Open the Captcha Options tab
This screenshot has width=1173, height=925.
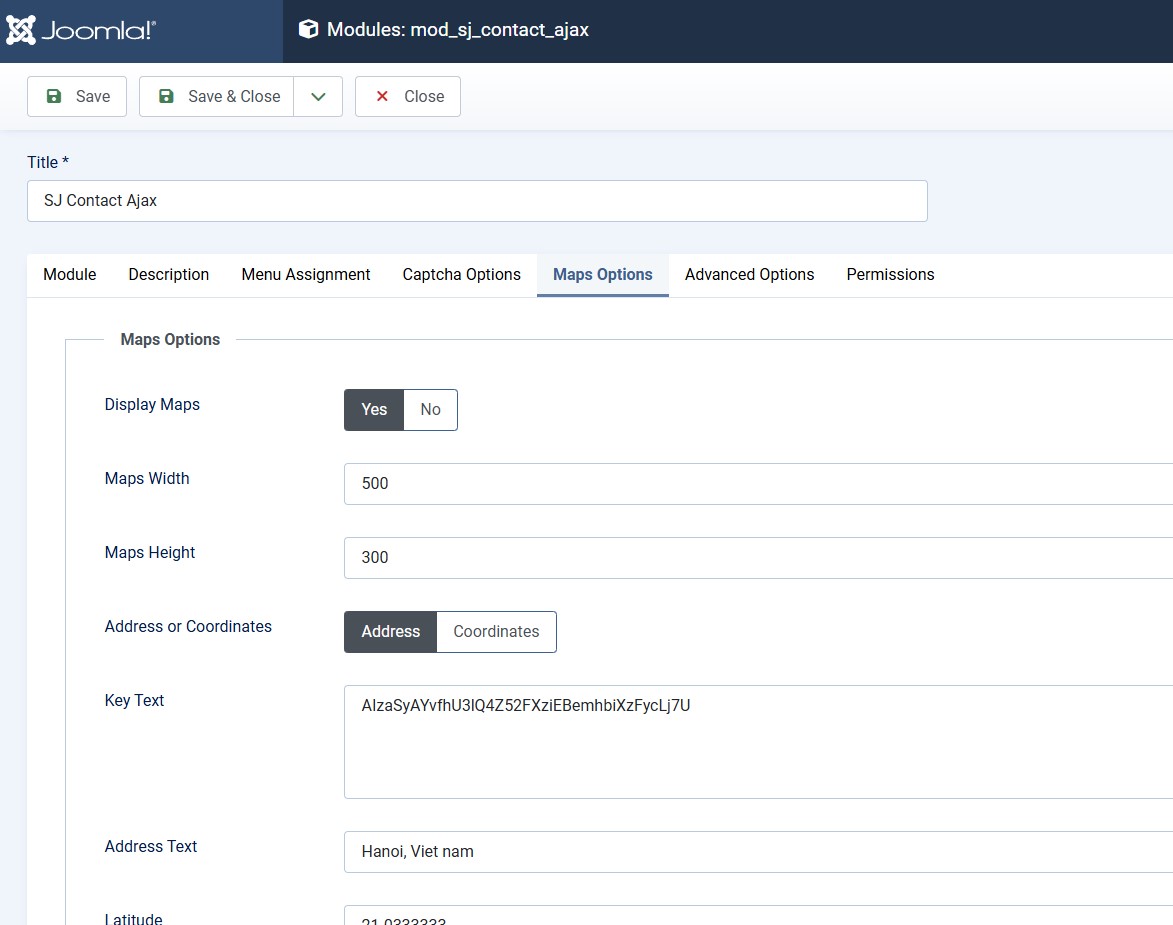pos(461,275)
